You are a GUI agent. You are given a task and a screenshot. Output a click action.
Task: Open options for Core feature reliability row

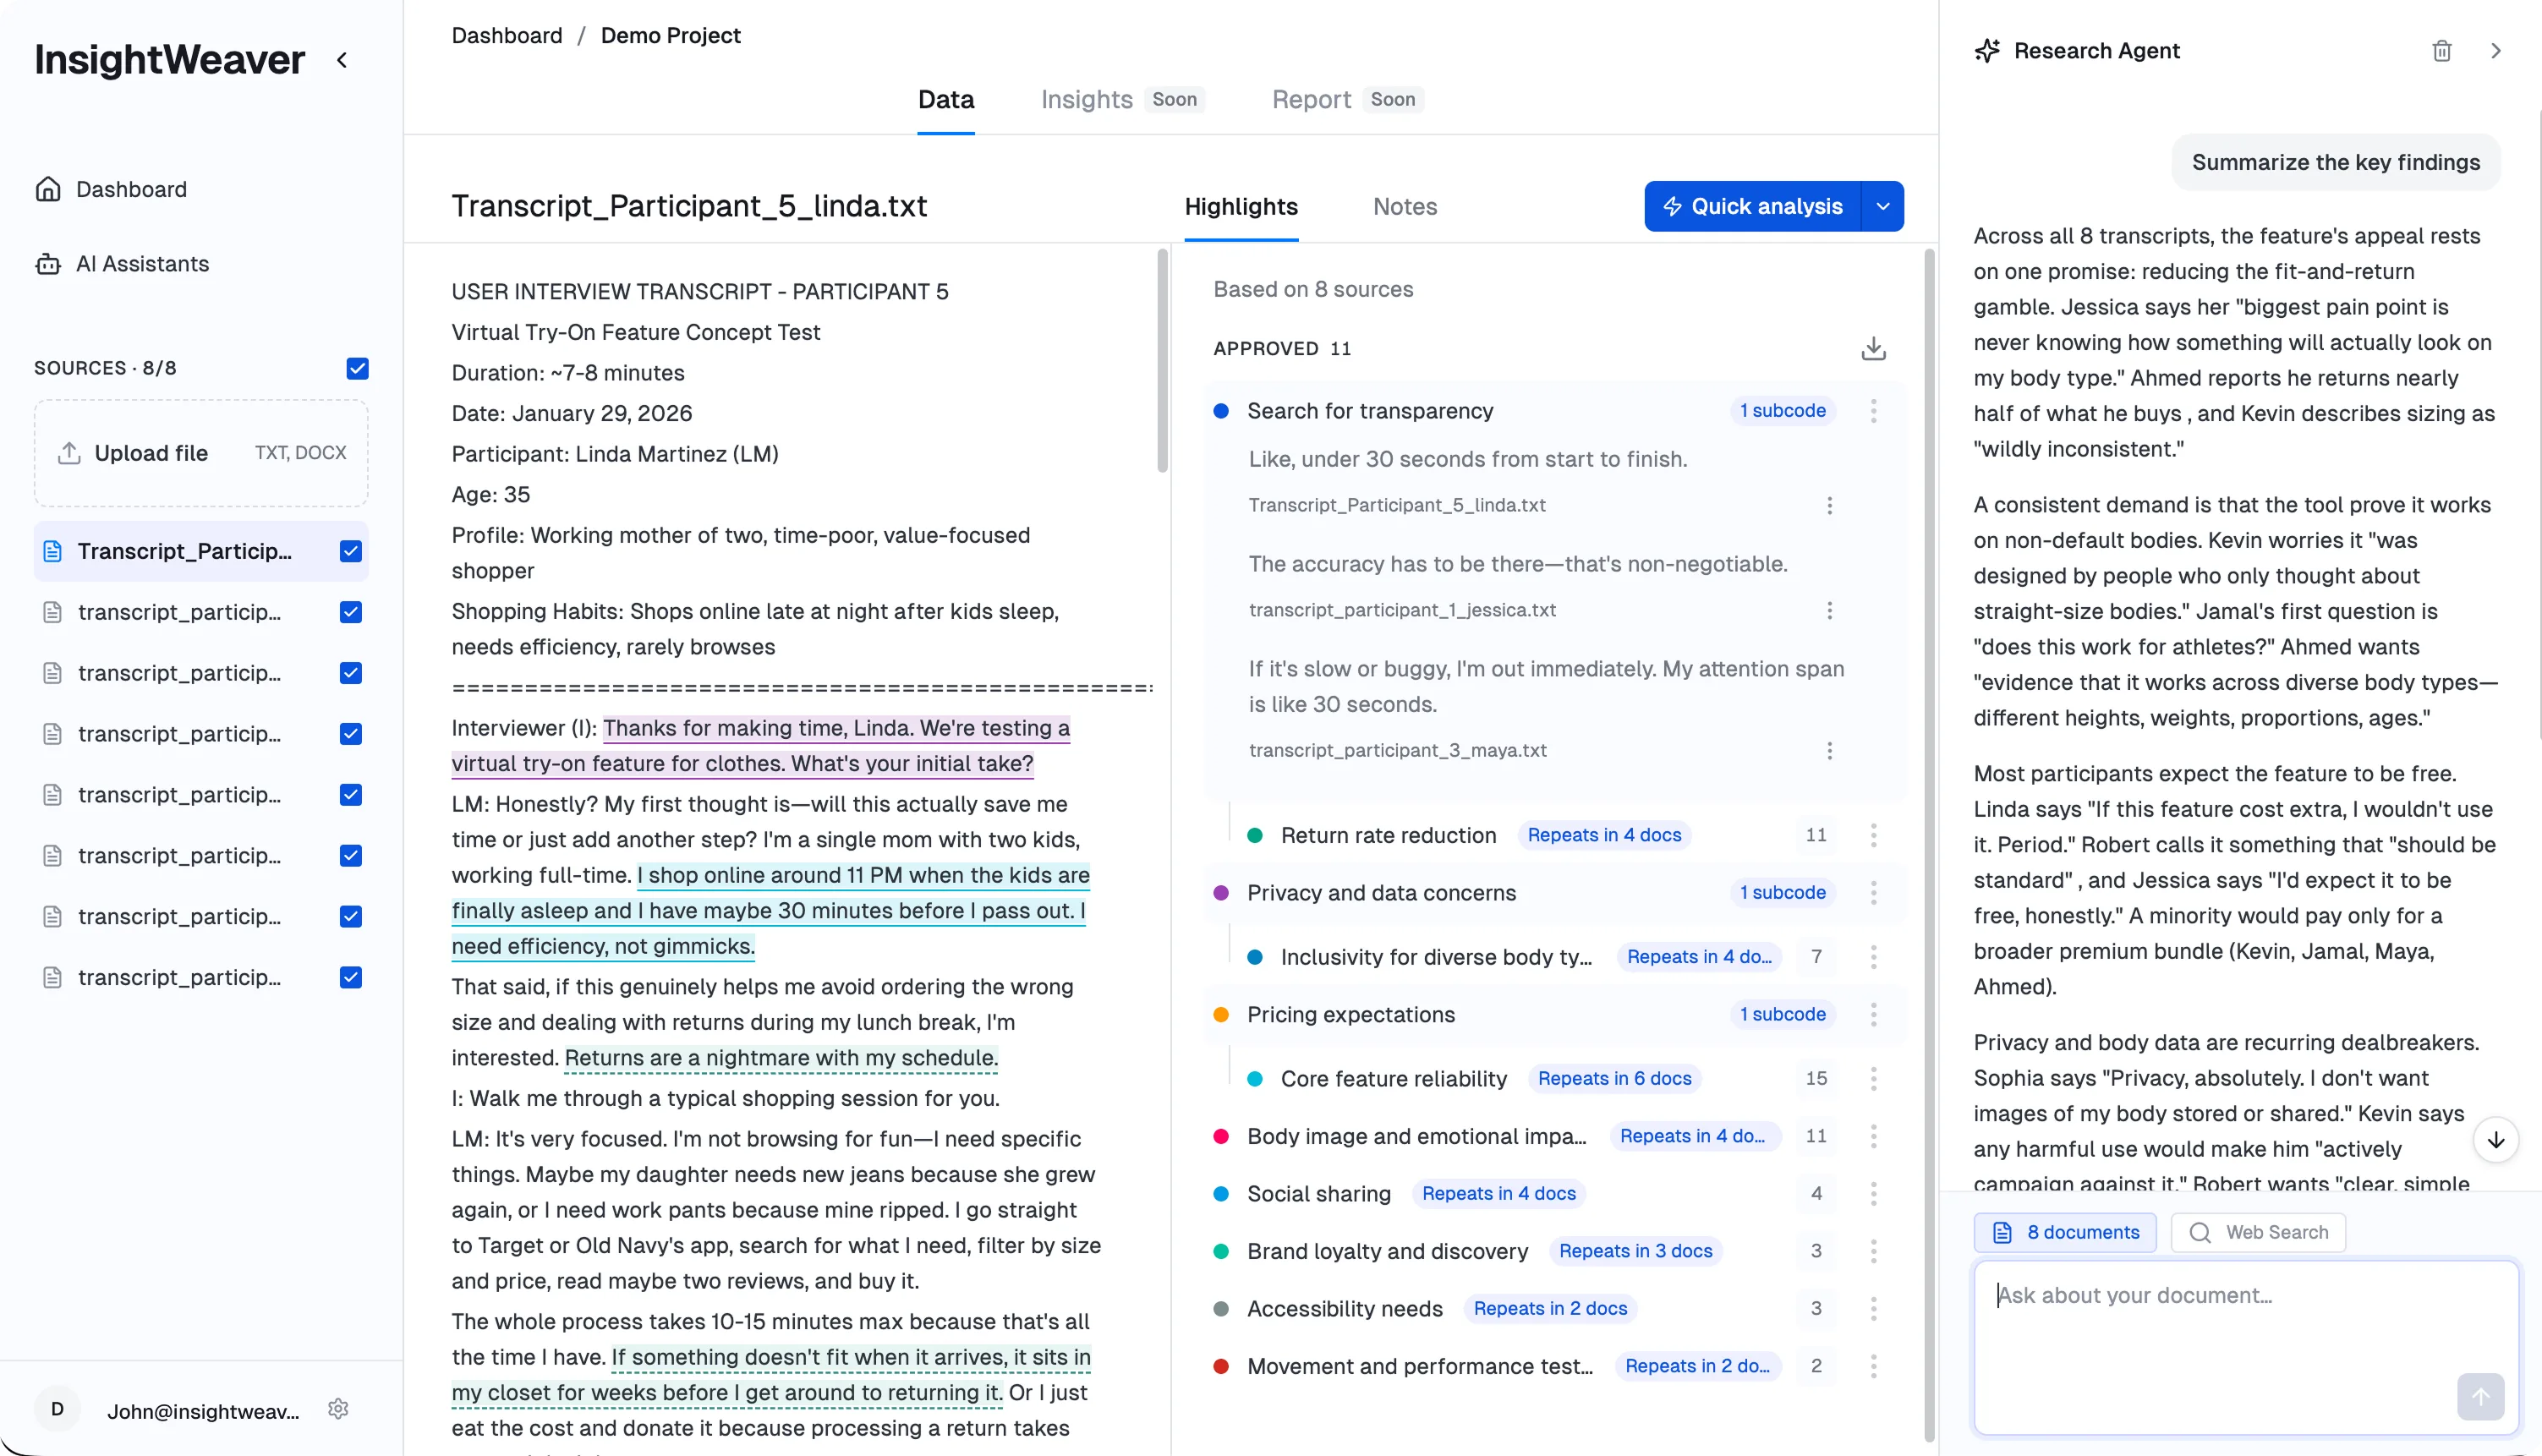coord(1873,1079)
